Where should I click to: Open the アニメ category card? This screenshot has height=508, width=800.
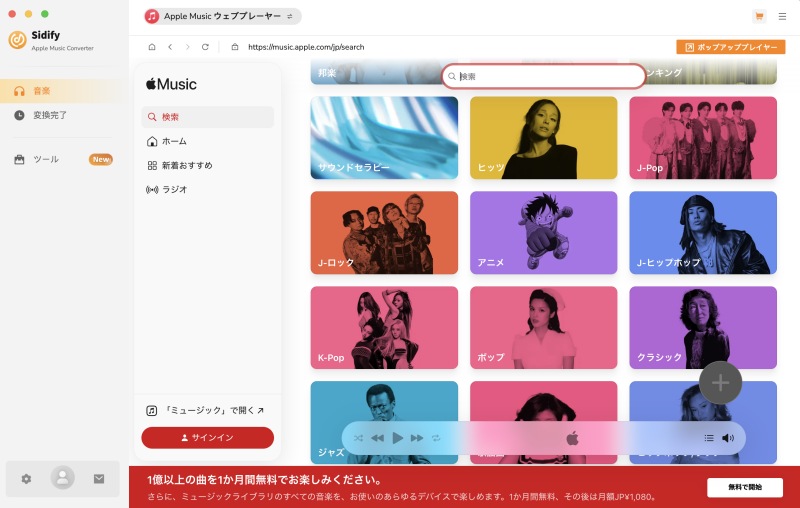click(x=543, y=233)
